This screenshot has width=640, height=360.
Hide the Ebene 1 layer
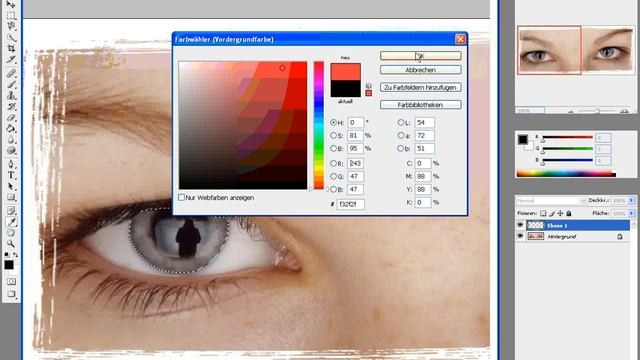520,225
